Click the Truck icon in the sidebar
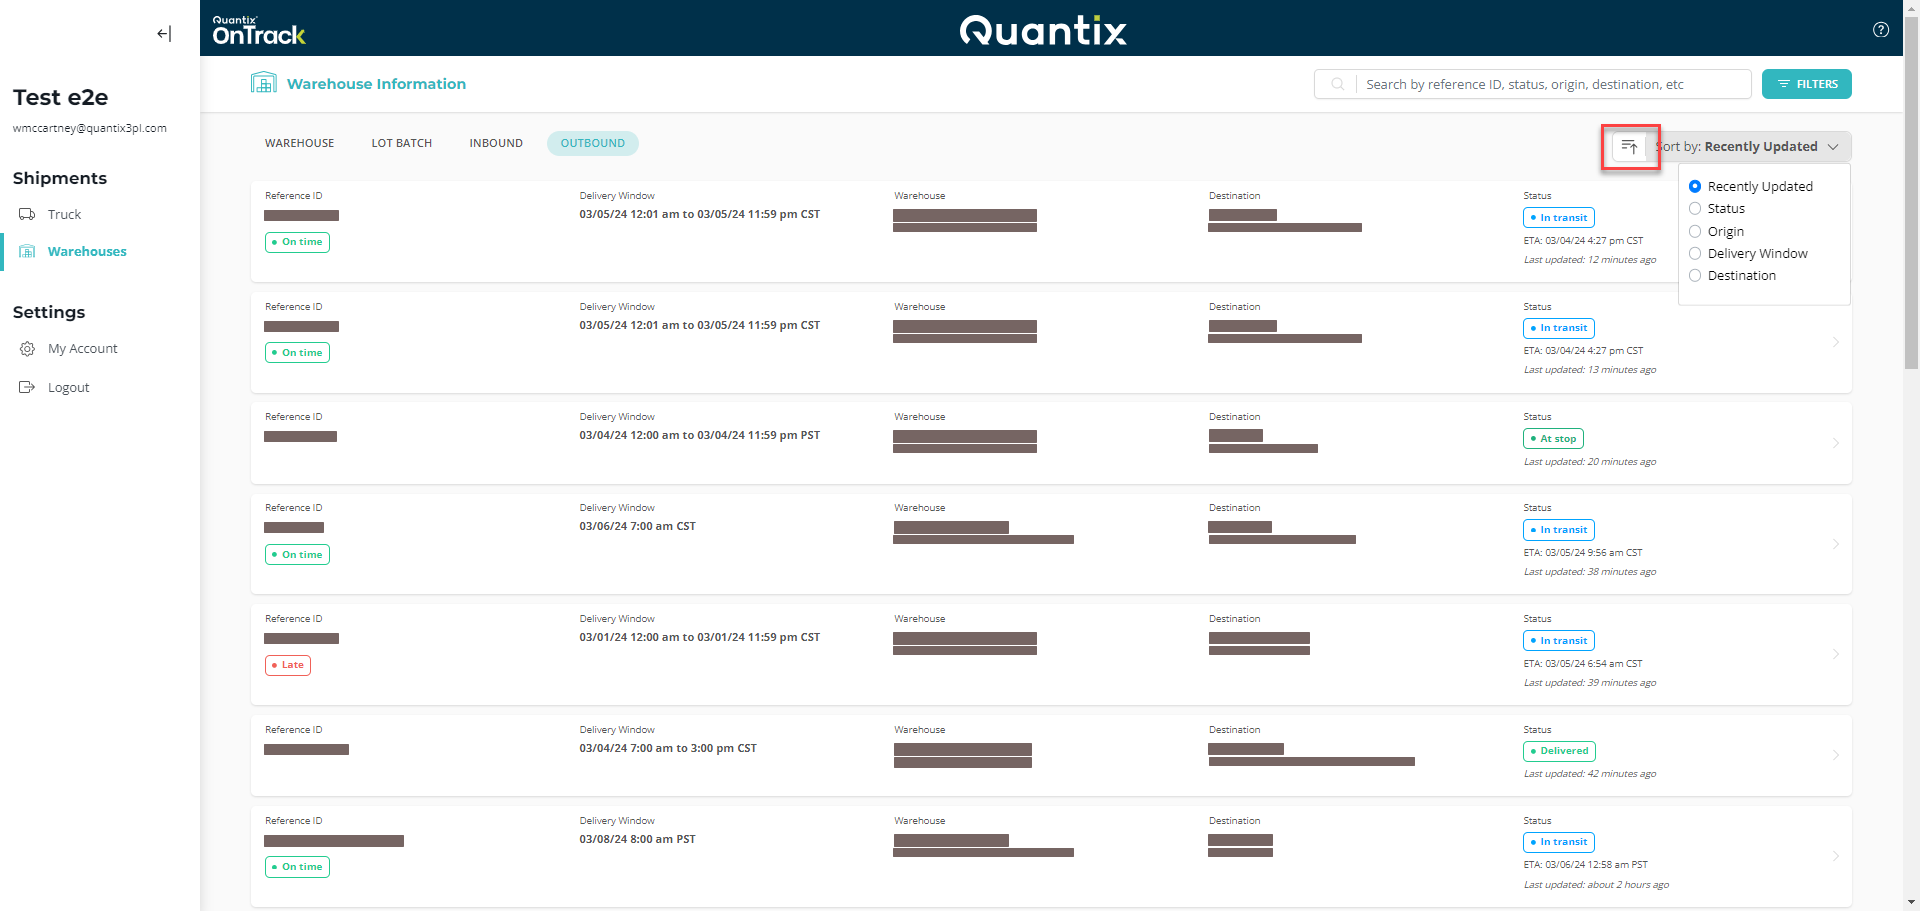1920x911 pixels. tap(28, 215)
